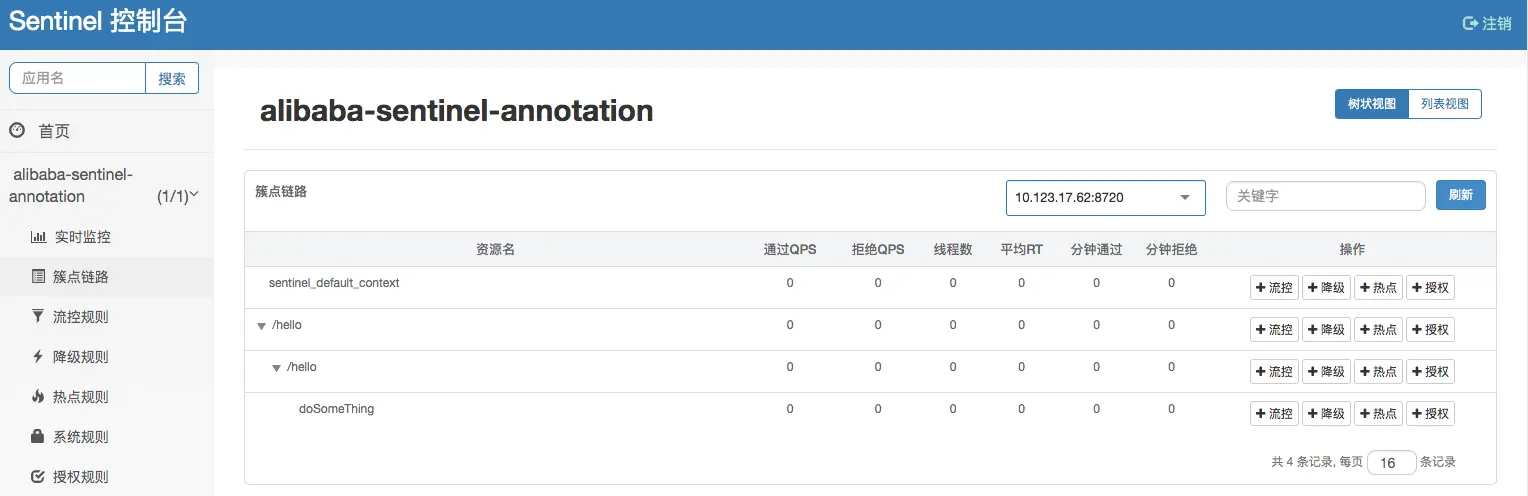Collapse the alibaba-sentinel-annotation app menu
Viewport: 1528px width, 496px height.
click(194, 195)
